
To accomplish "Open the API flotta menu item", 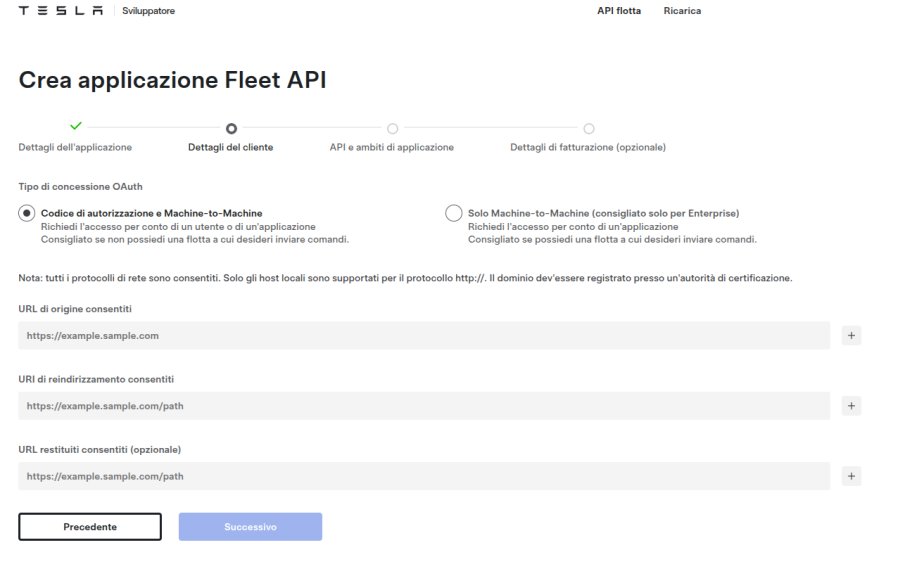I will coord(618,11).
